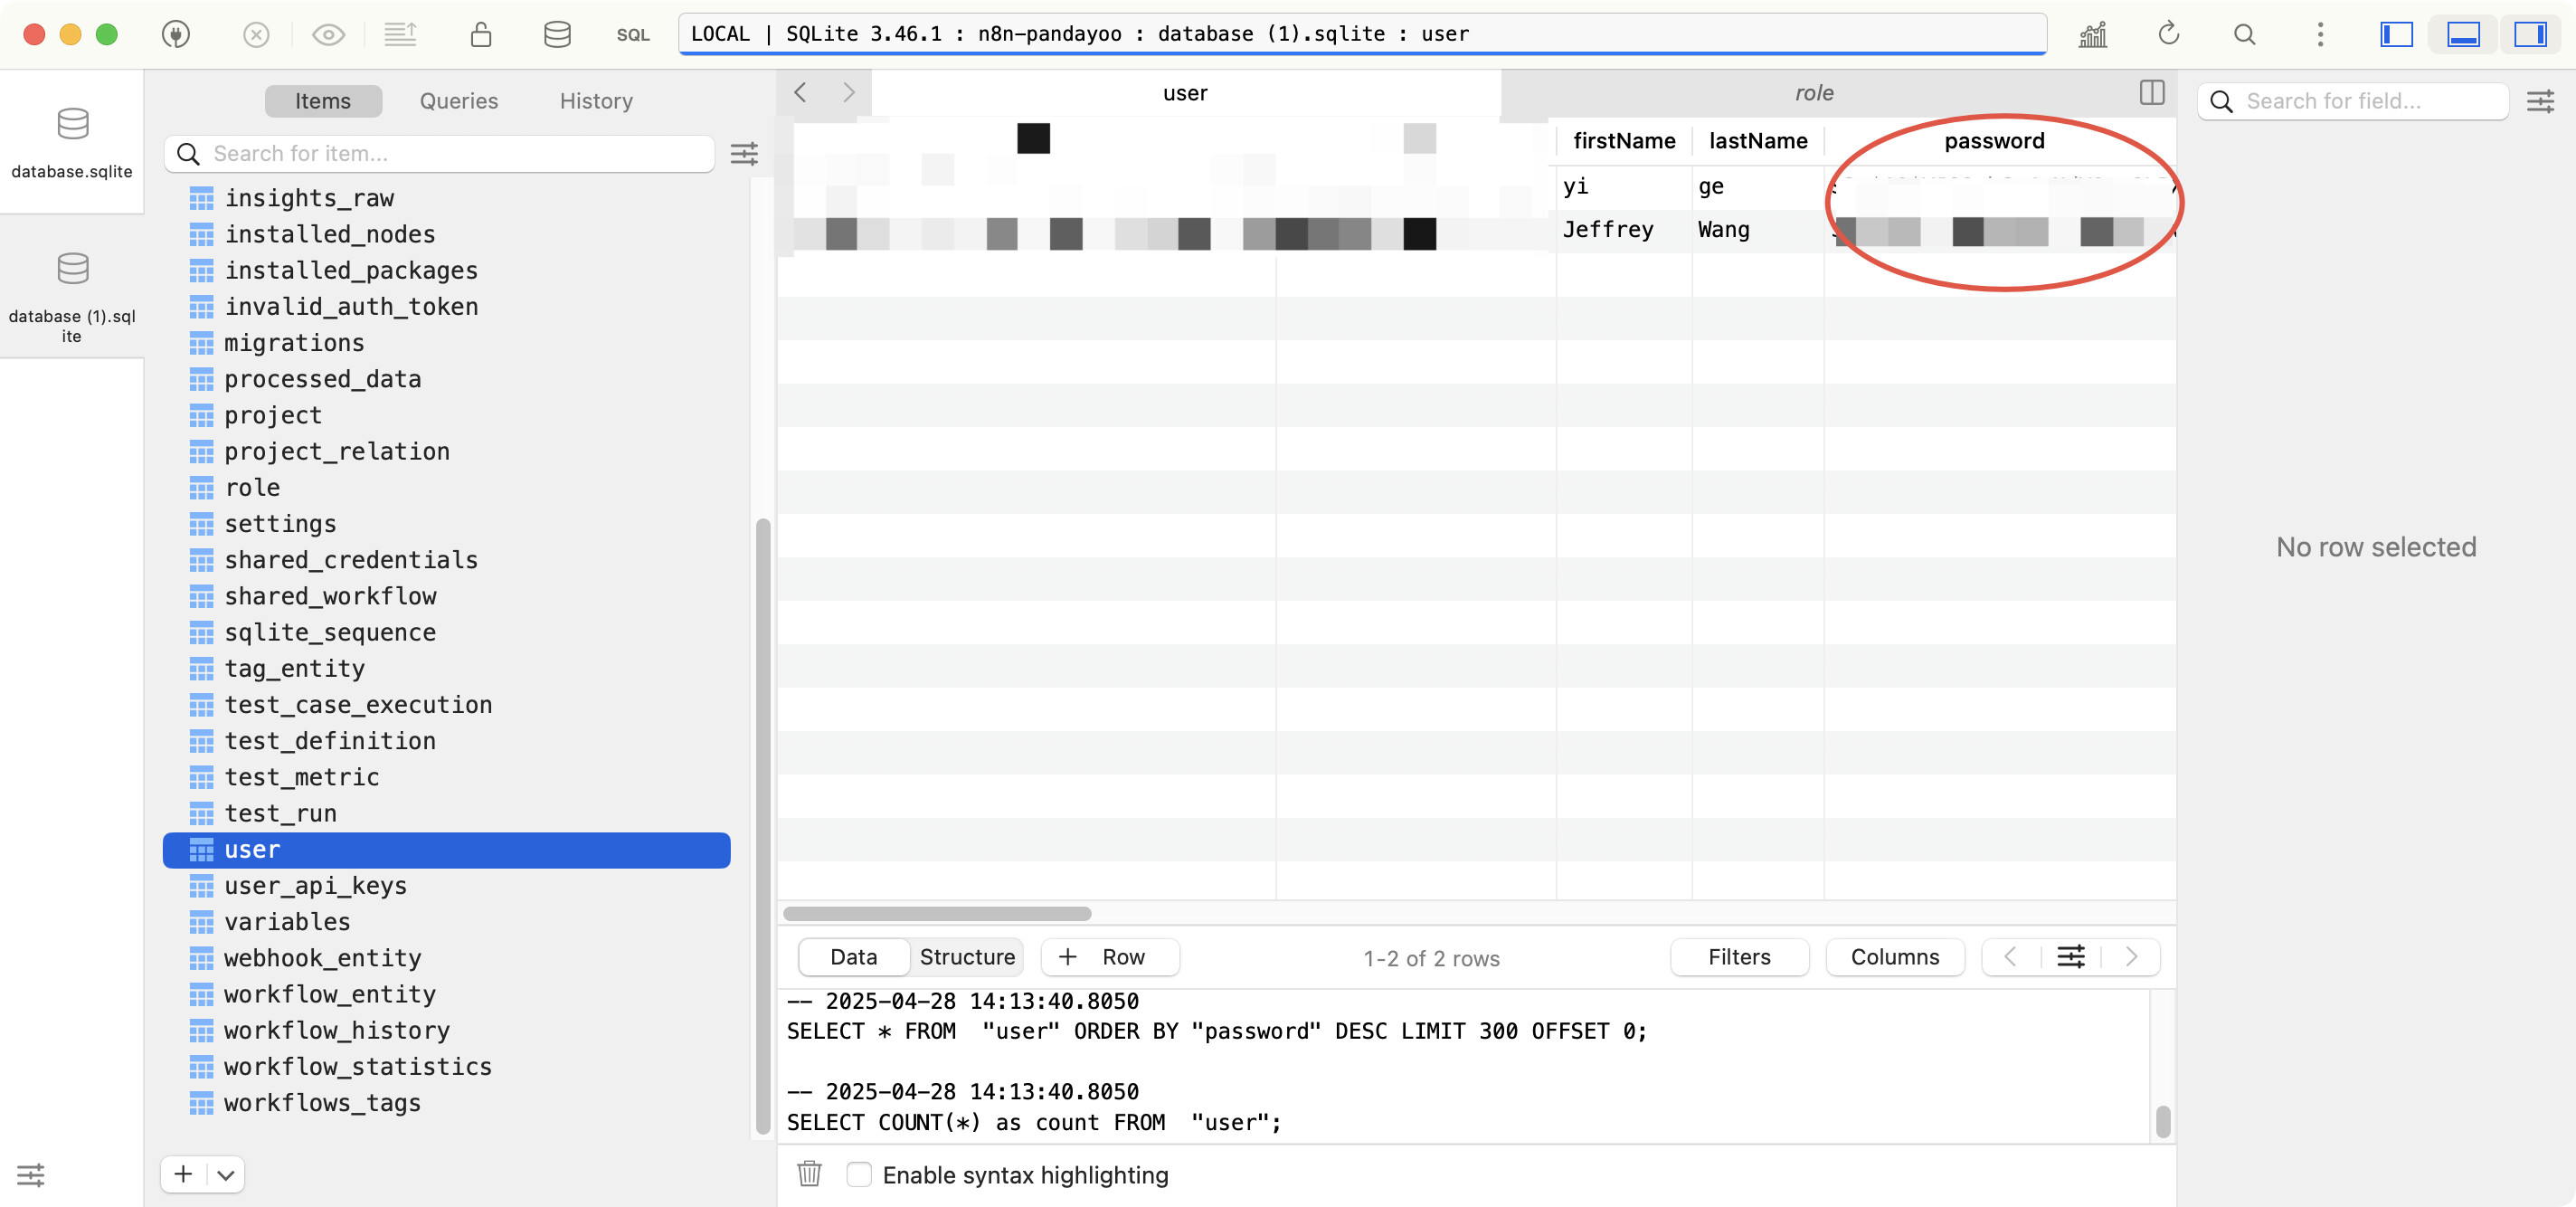Toggle the bottom console panel
Viewport: 2576px width, 1207px height.
coord(2462,34)
